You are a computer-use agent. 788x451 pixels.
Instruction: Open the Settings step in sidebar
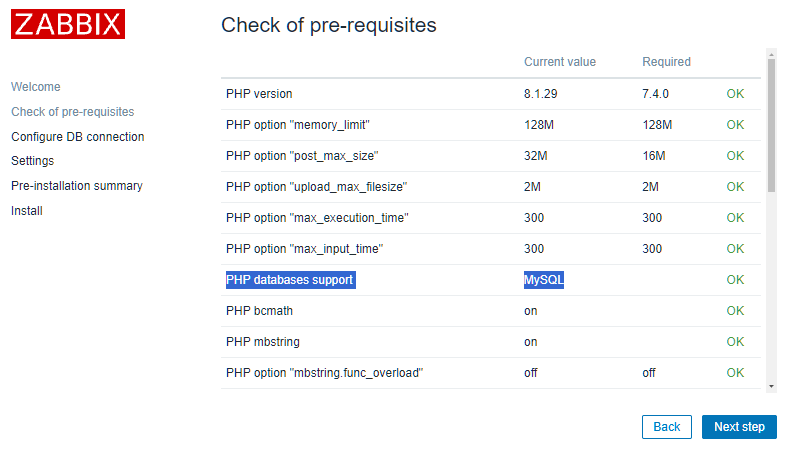[x=32, y=161]
